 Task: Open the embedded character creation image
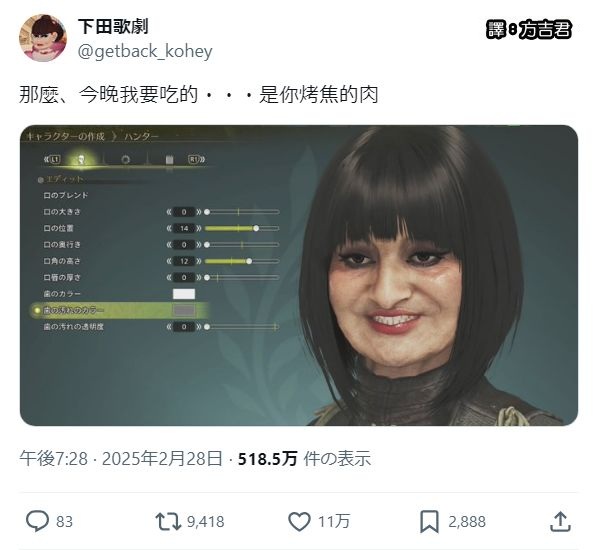[299, 275]
